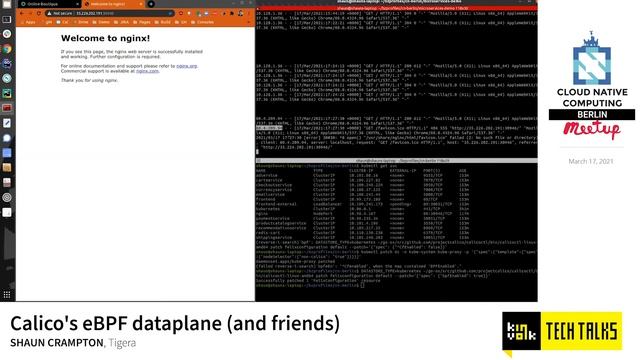The height and width of the screenshot is (360, 640).
Task: Click the terminal prompt cursor at bottom
Action: (x=362, y=285)
